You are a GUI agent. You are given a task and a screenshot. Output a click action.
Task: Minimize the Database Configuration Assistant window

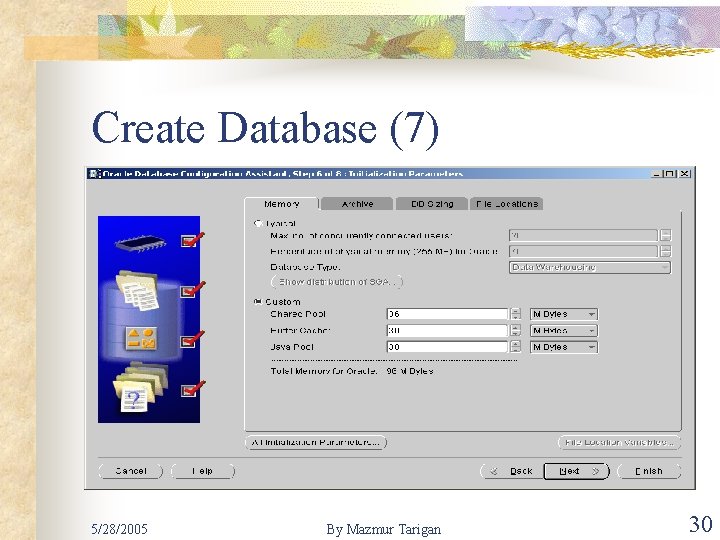[x=656, y=174]
